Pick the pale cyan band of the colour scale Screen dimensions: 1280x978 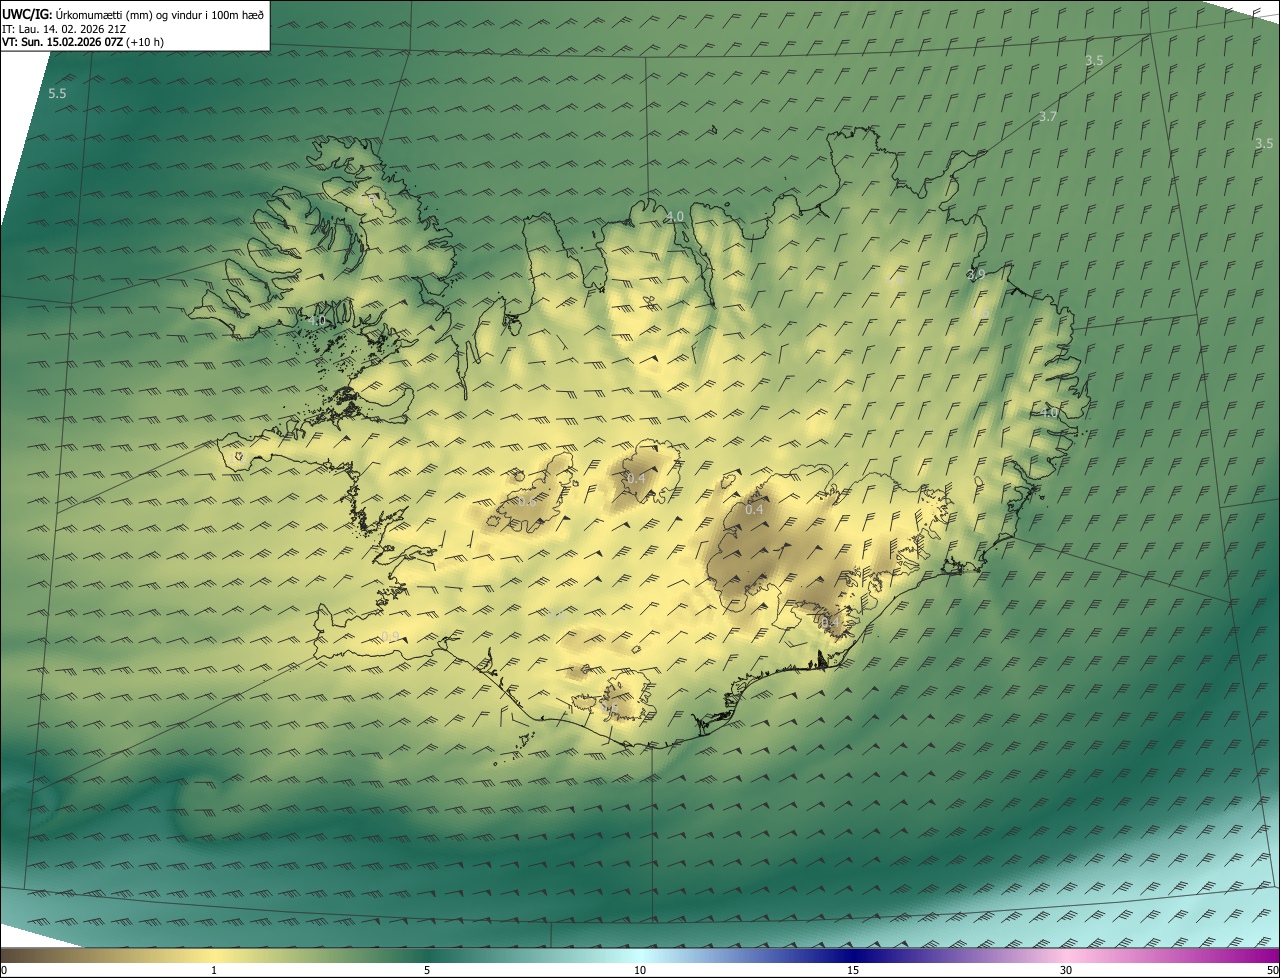(640, 955)
